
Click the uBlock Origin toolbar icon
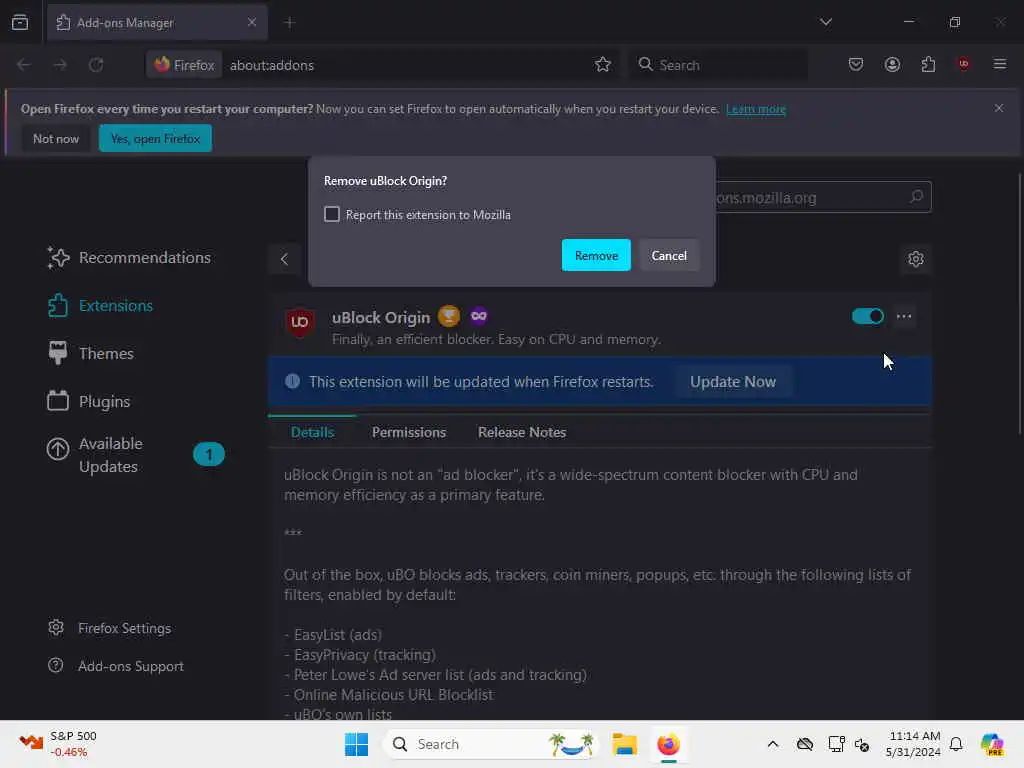click(x=963, y=64)
